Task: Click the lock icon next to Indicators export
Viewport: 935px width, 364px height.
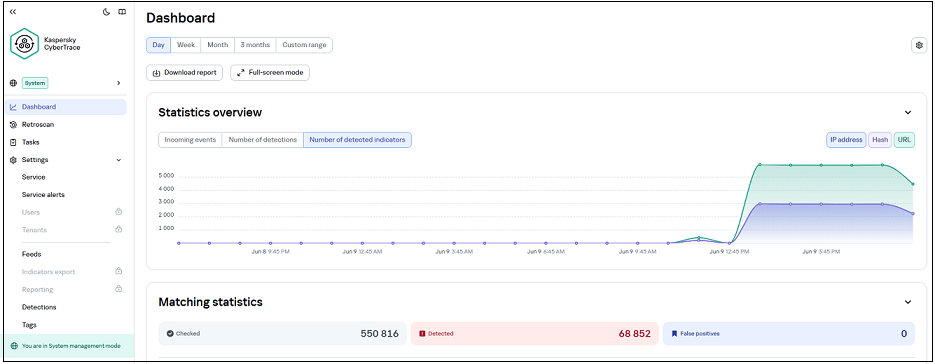Action: [119, 272]
